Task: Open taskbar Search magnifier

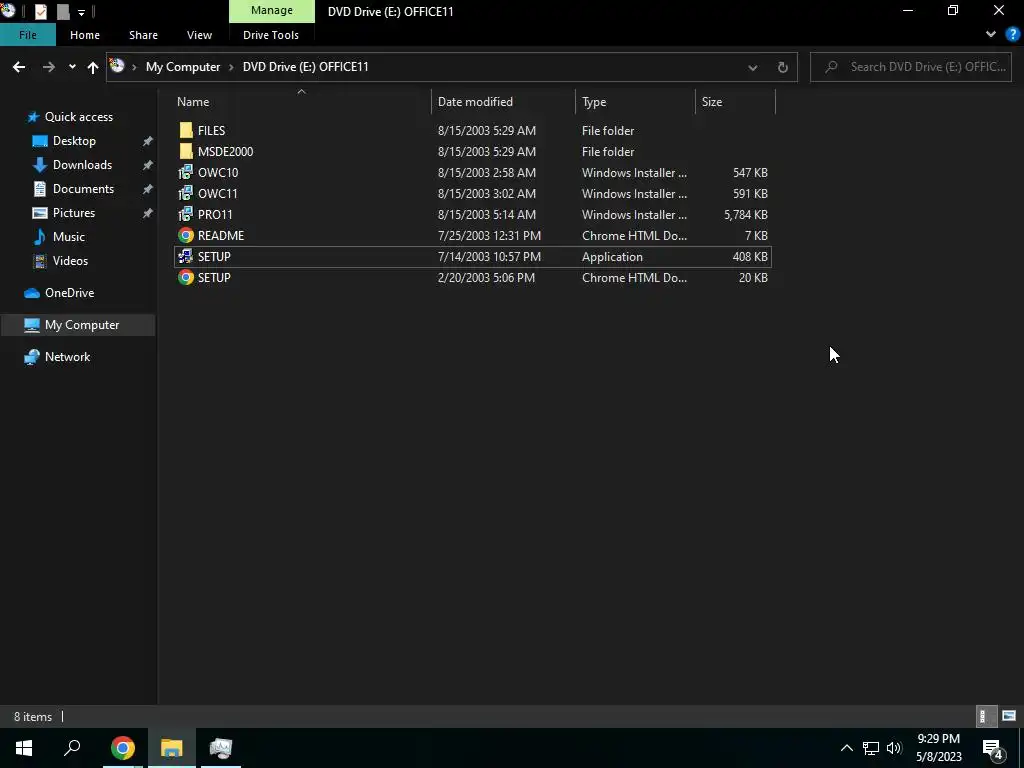Action: (72, 748)
